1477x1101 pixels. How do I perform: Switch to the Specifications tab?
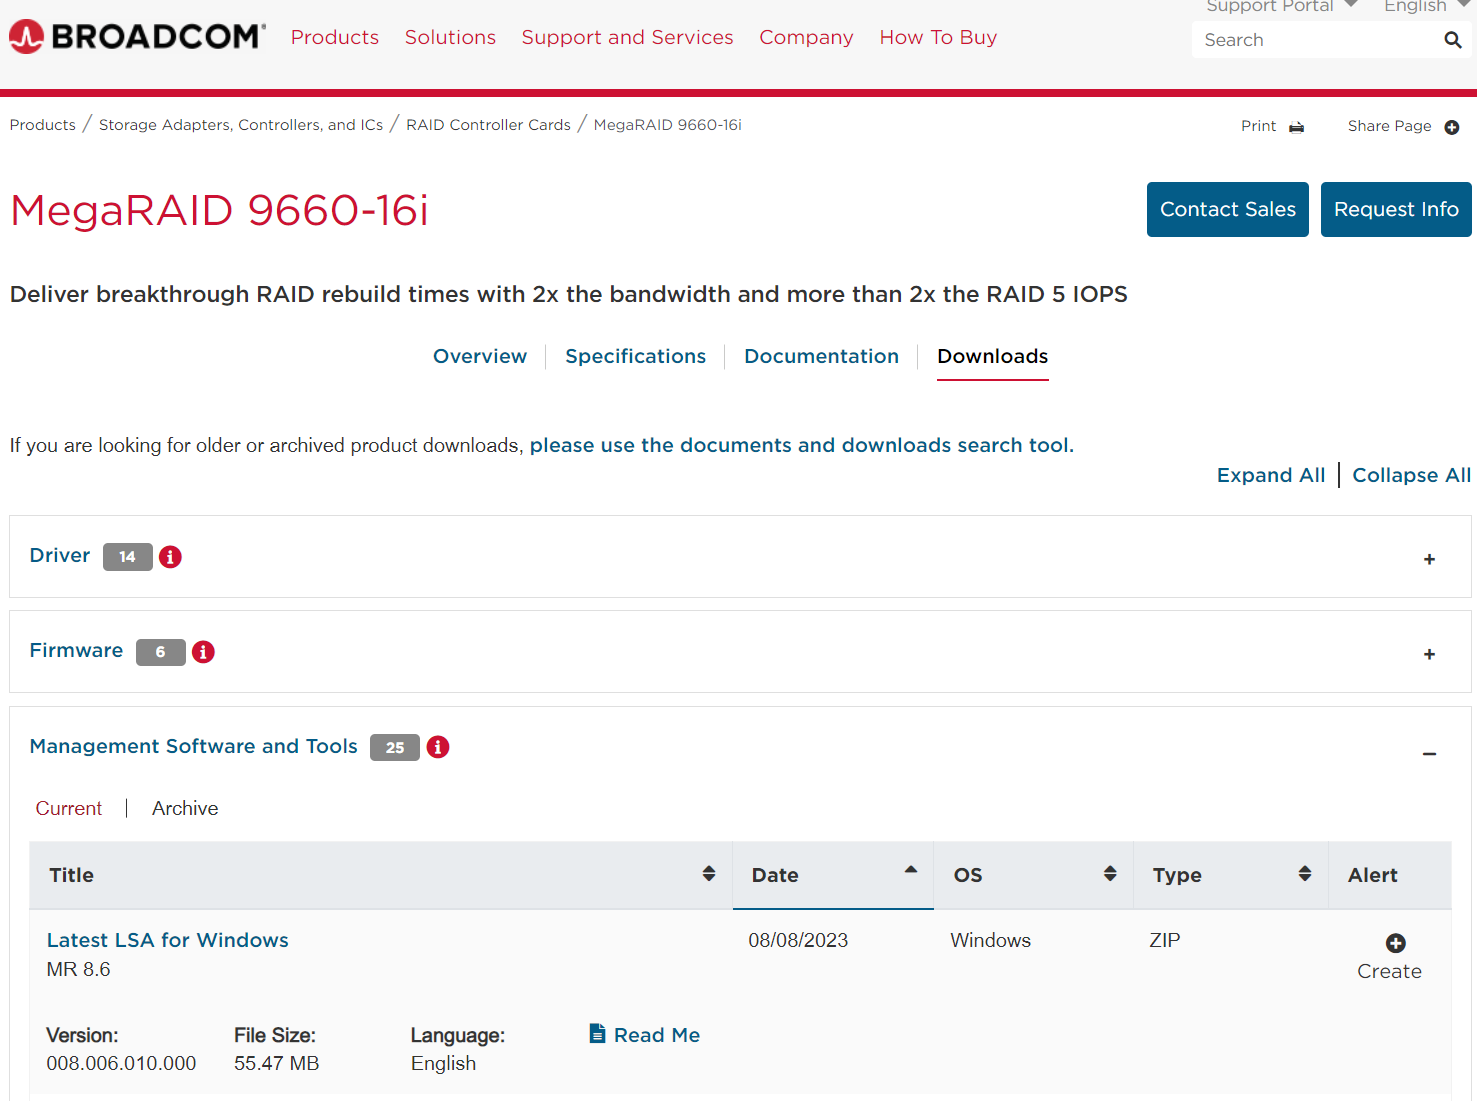635,357
